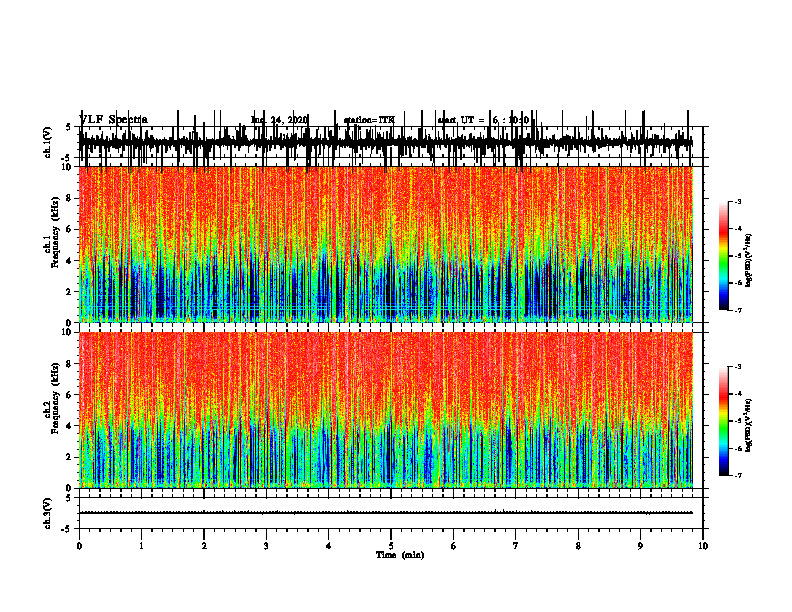Viewport: 792px width, 612px height.
Task: Click the 9 minute time axis tick label
Action: (640, 546)
